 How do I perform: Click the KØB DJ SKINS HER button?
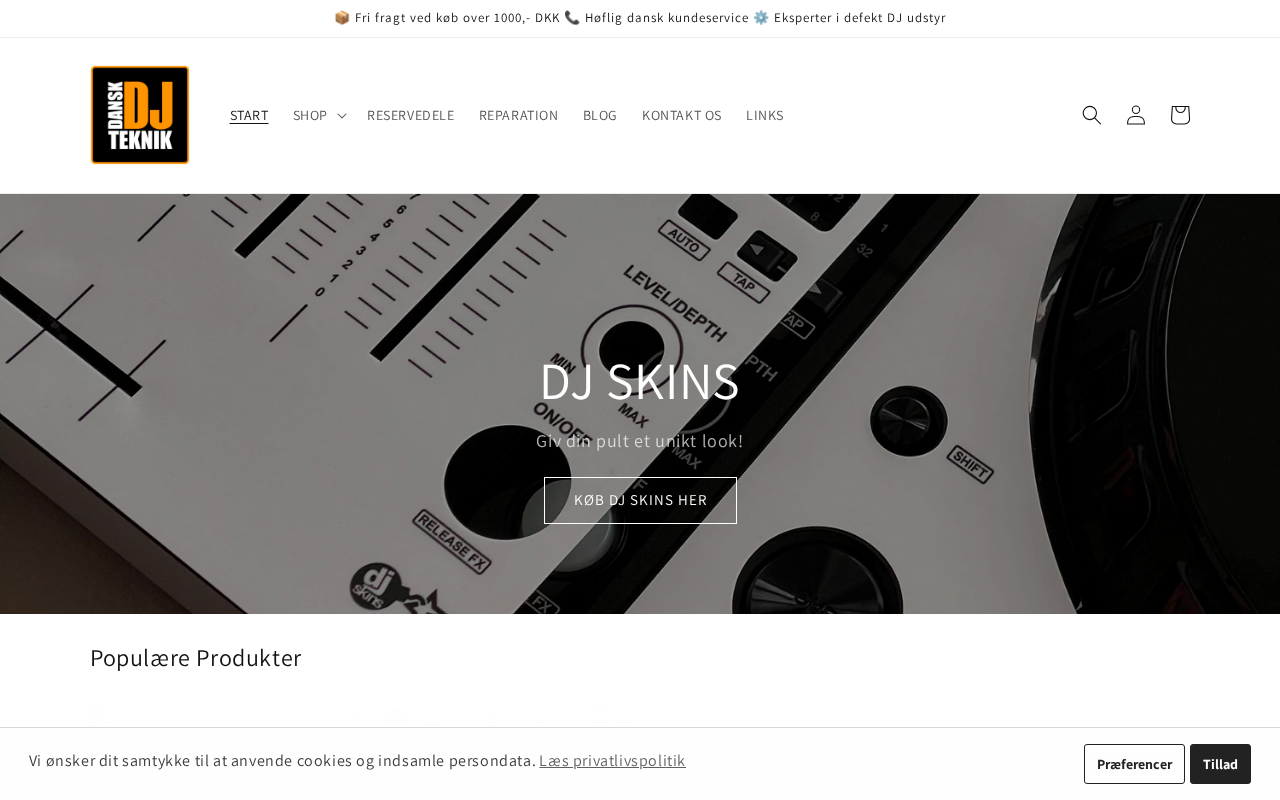pyautogui.click(x=640, y=500)
